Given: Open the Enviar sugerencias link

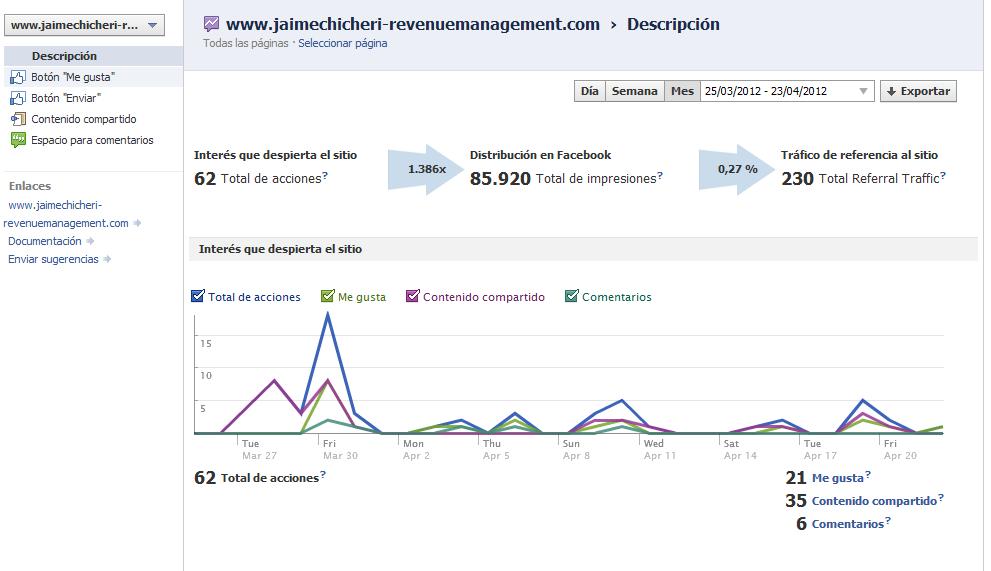Looking at the screenshot, I should coord(53,259).
